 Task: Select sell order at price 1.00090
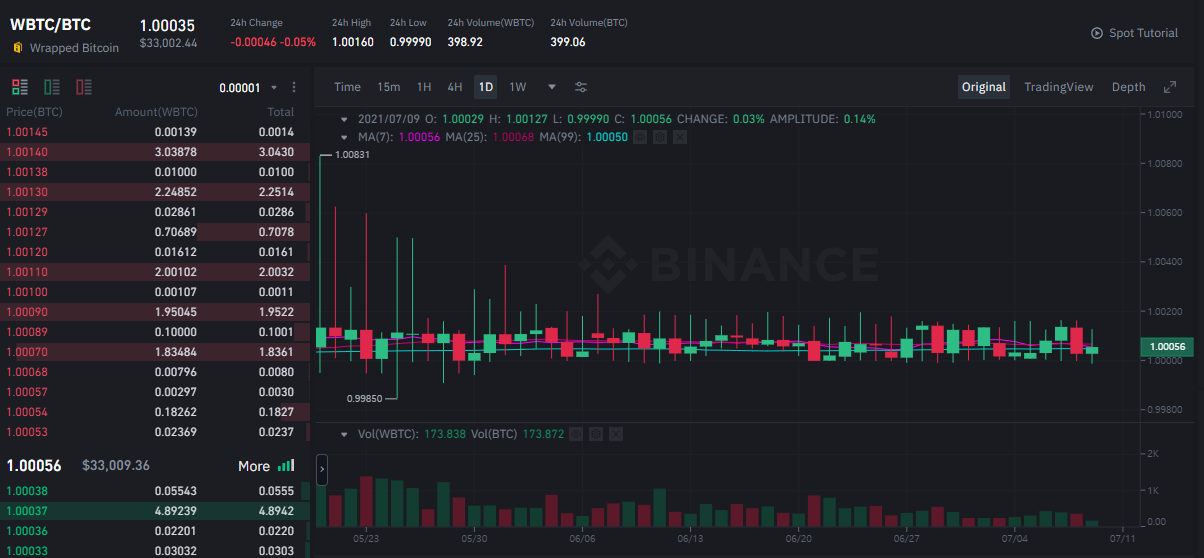(x=155, y=312)
